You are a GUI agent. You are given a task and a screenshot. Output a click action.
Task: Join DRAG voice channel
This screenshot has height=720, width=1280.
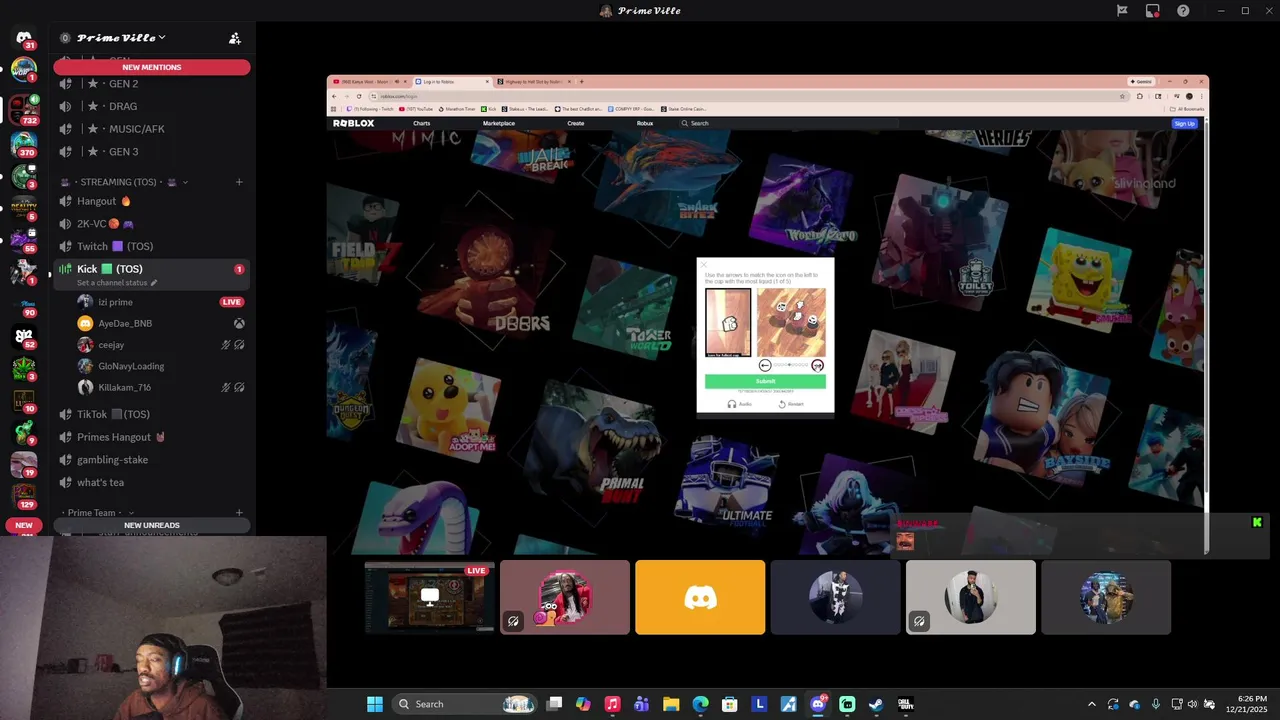[x=151, y=106]
